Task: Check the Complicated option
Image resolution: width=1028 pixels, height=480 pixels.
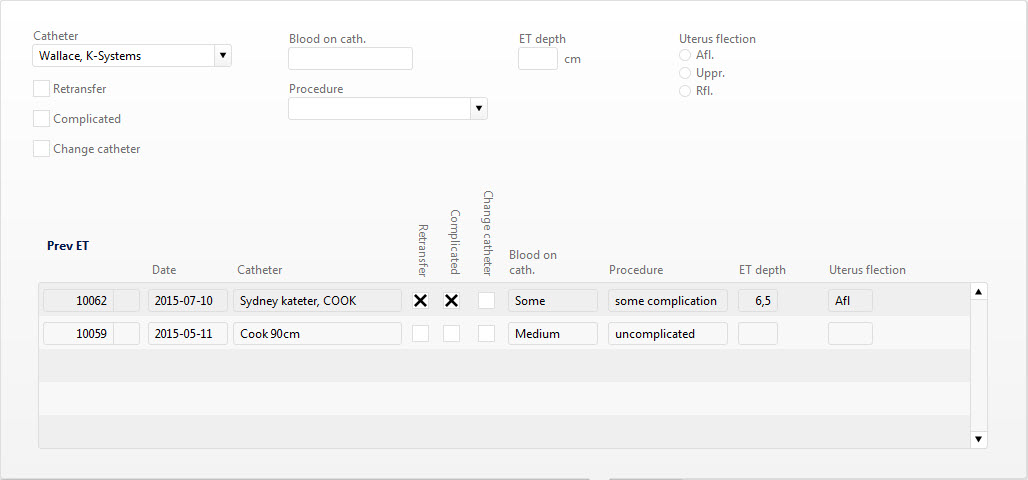Action: tap(41, 119)
